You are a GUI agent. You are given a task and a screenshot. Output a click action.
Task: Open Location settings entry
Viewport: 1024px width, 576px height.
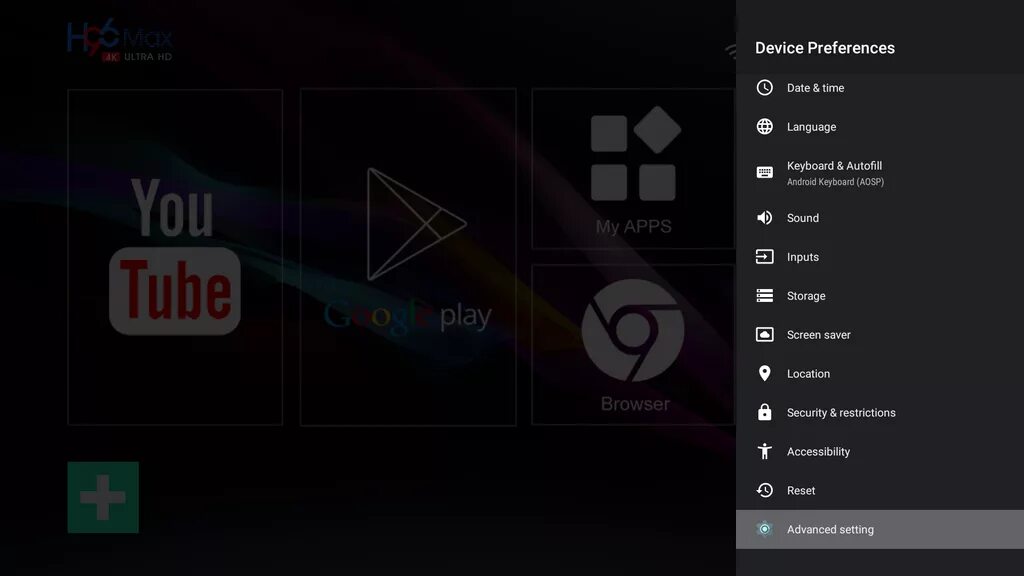(x=880, y=374)
